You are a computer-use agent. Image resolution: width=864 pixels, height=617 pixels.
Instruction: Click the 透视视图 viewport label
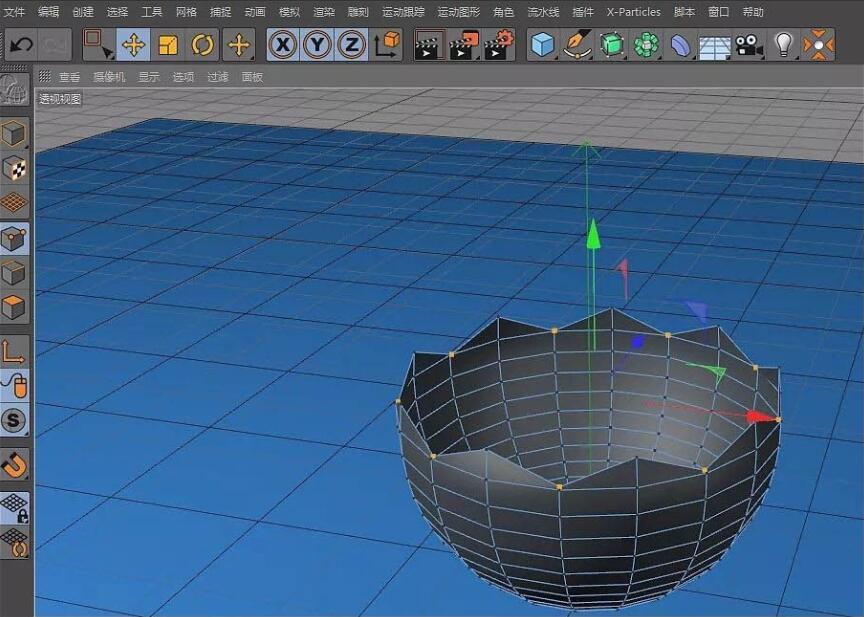[x=60, y=99]
